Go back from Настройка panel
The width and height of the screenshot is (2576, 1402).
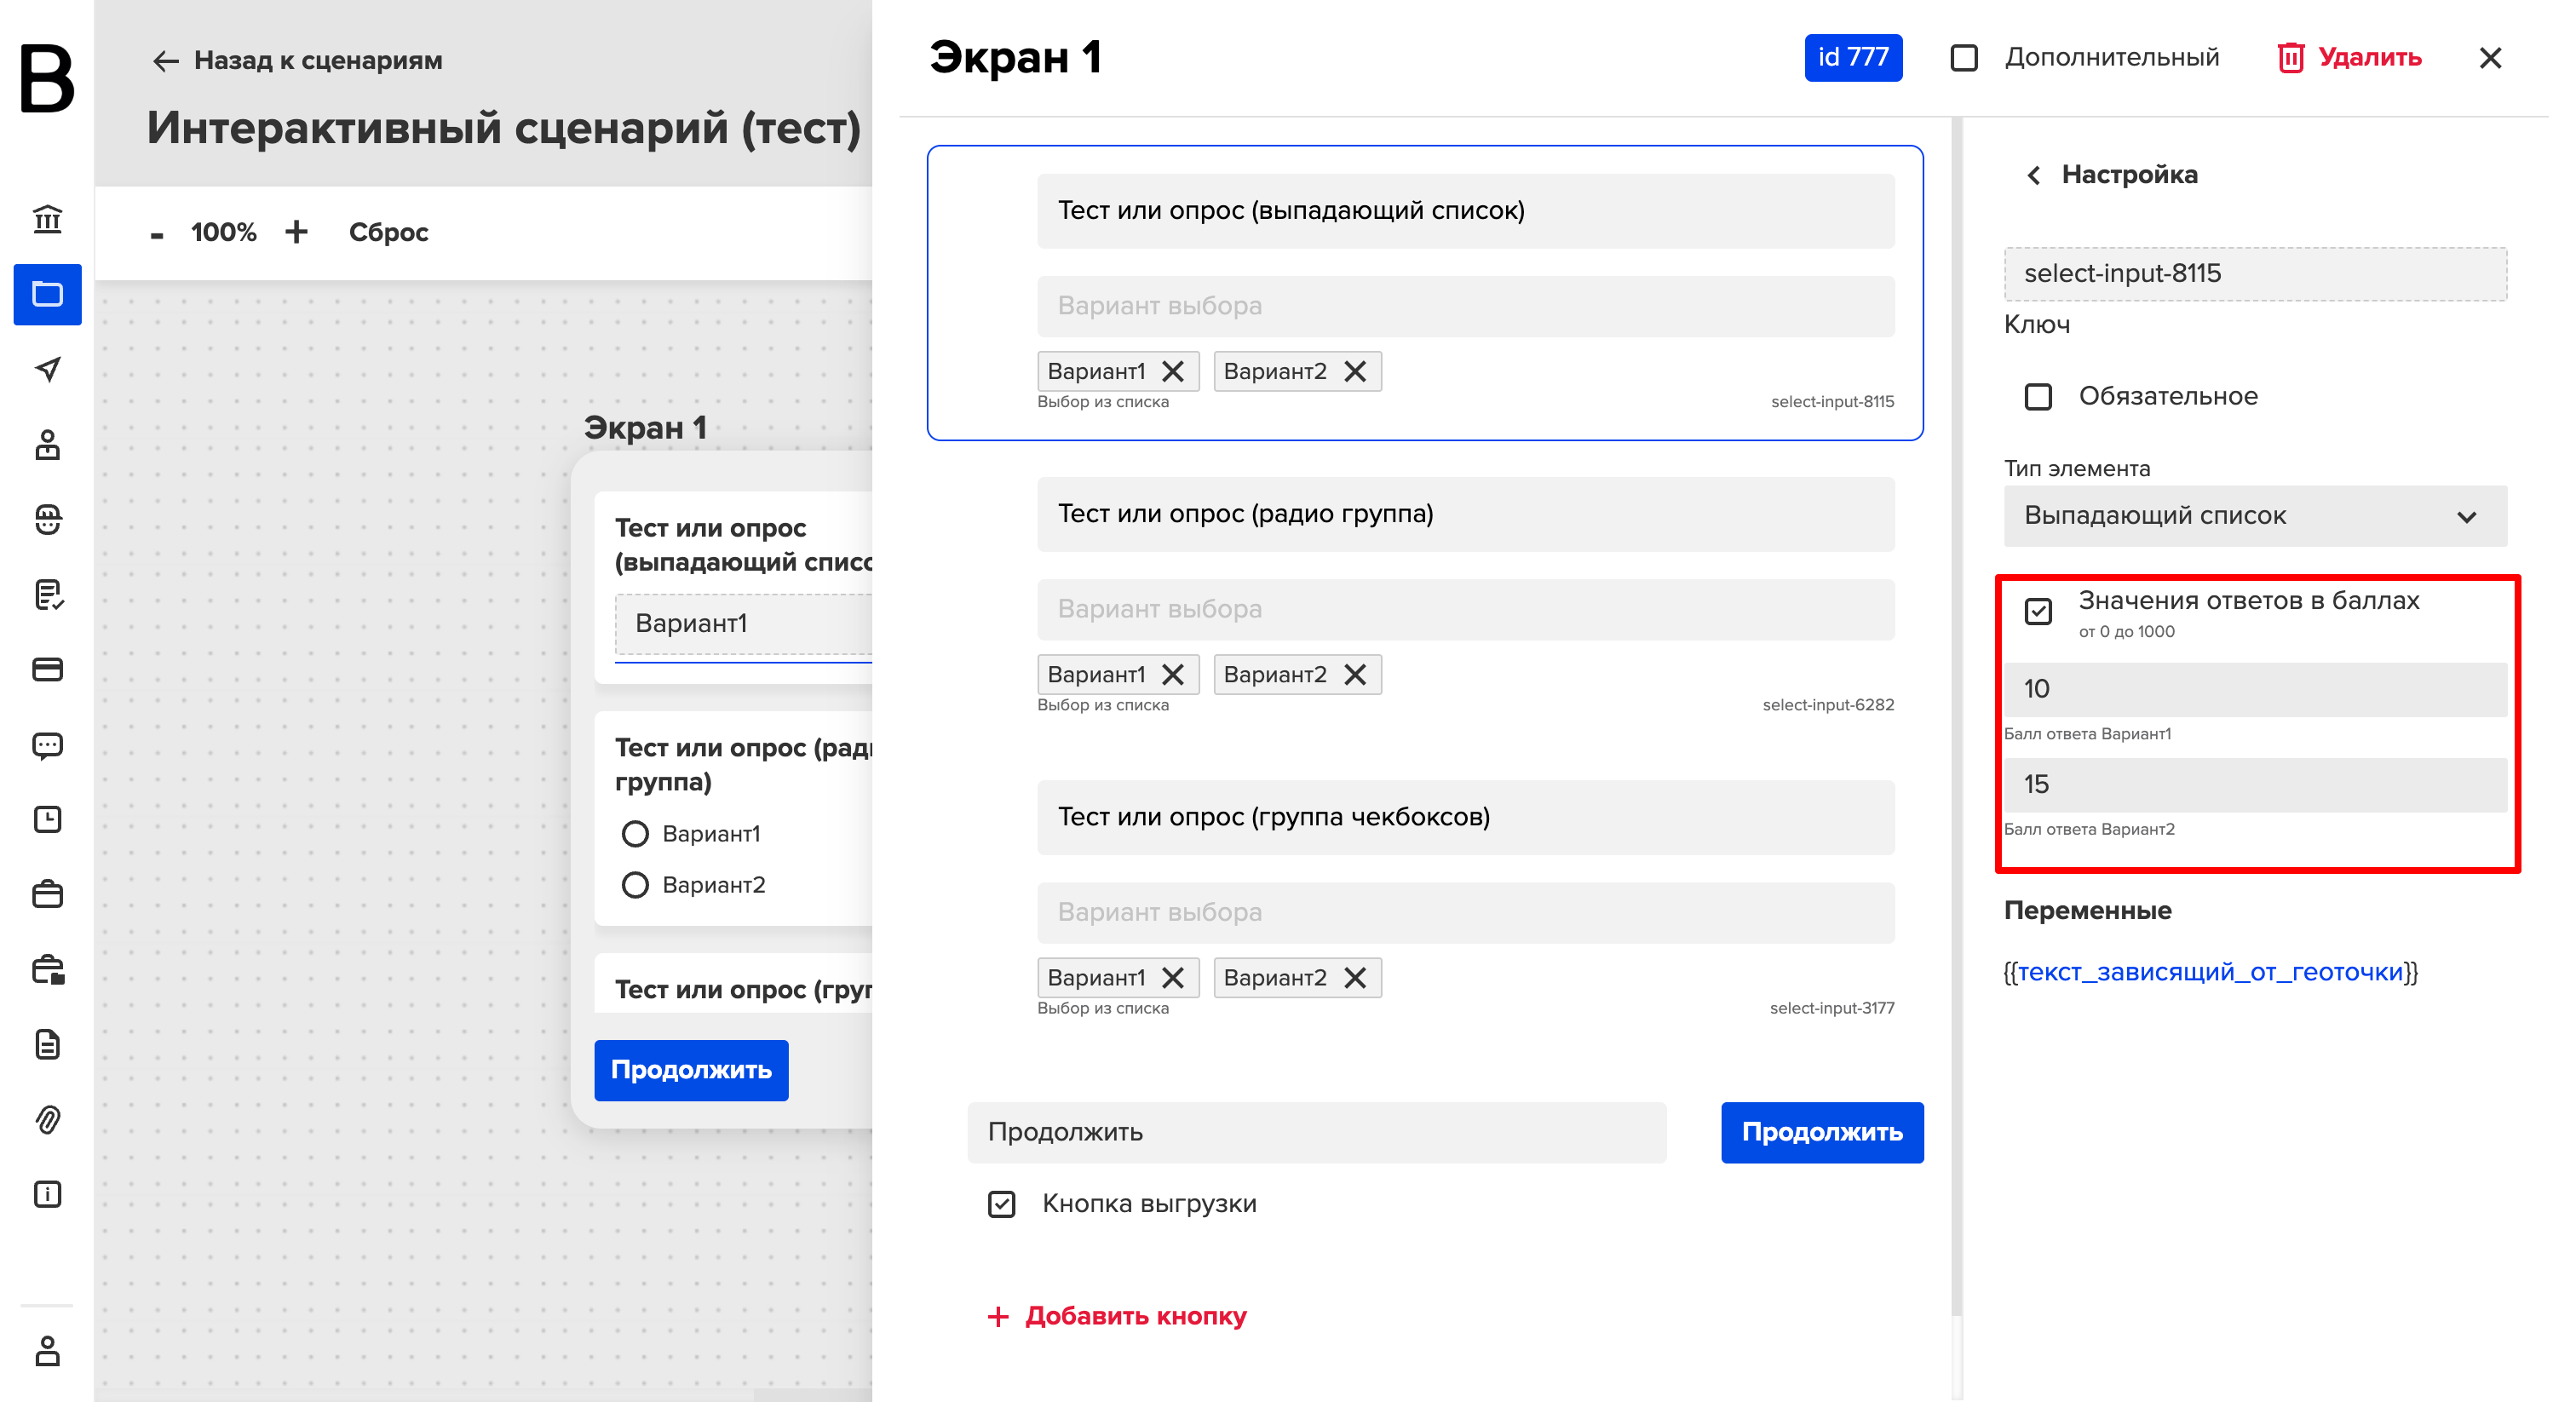tap(2032, 175)
